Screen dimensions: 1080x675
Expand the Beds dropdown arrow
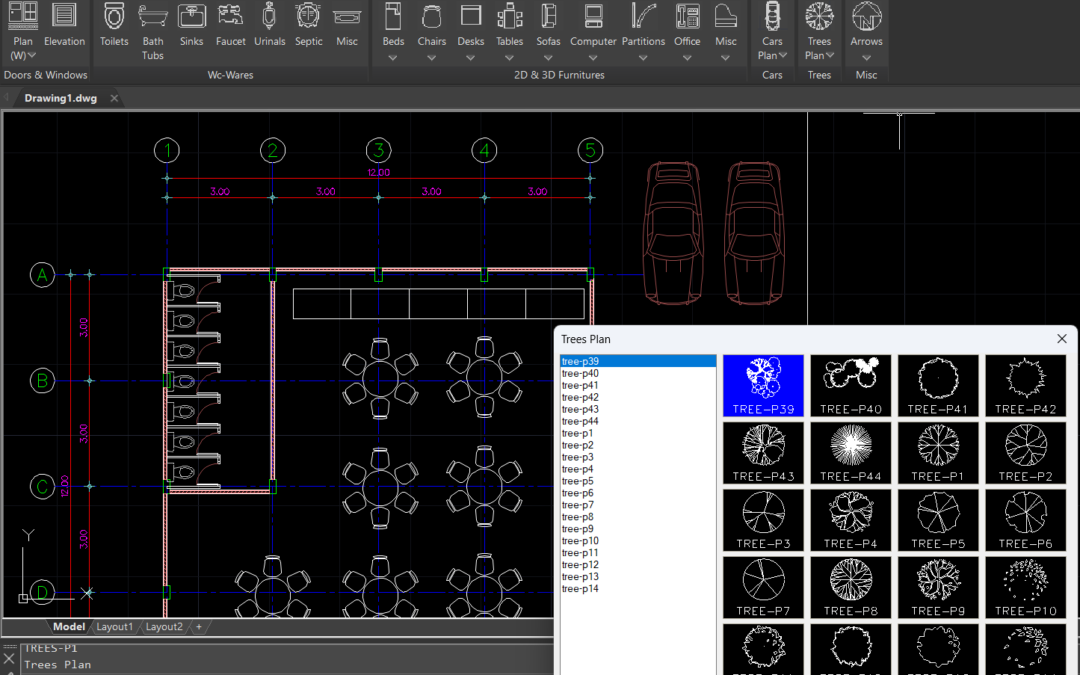(393, 58)
